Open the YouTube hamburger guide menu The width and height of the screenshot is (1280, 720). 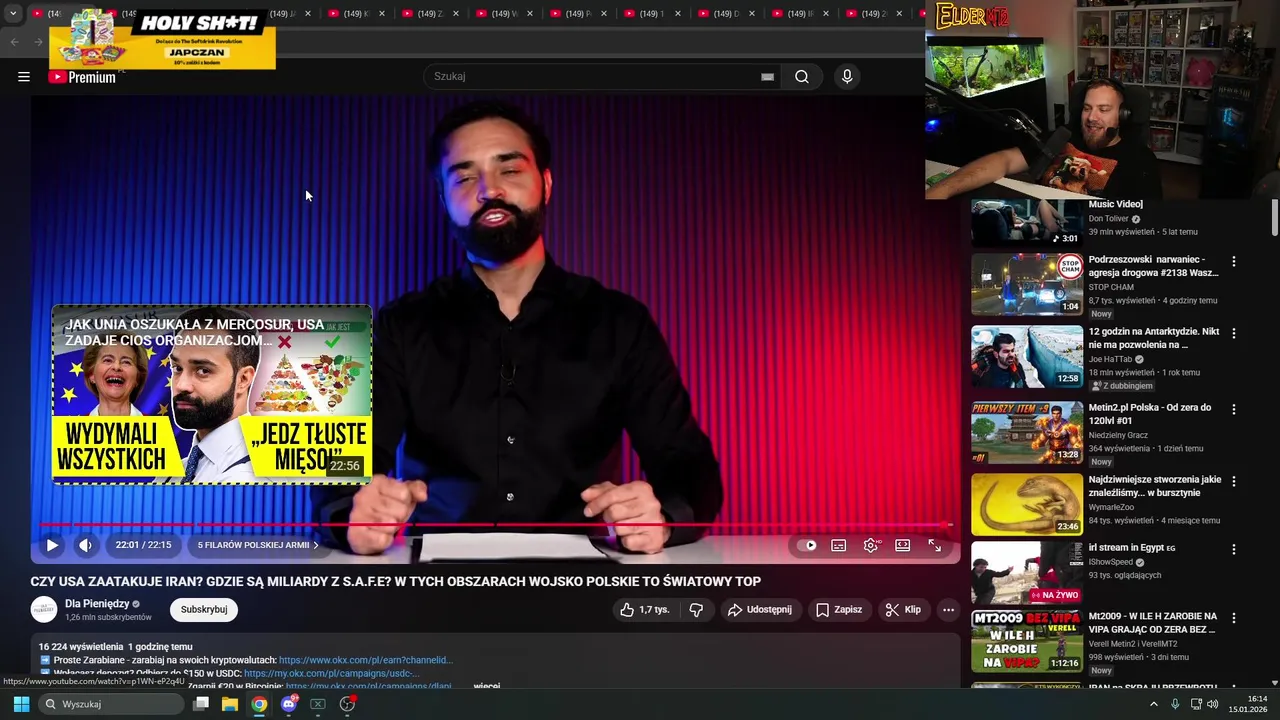tap(24, 77)
